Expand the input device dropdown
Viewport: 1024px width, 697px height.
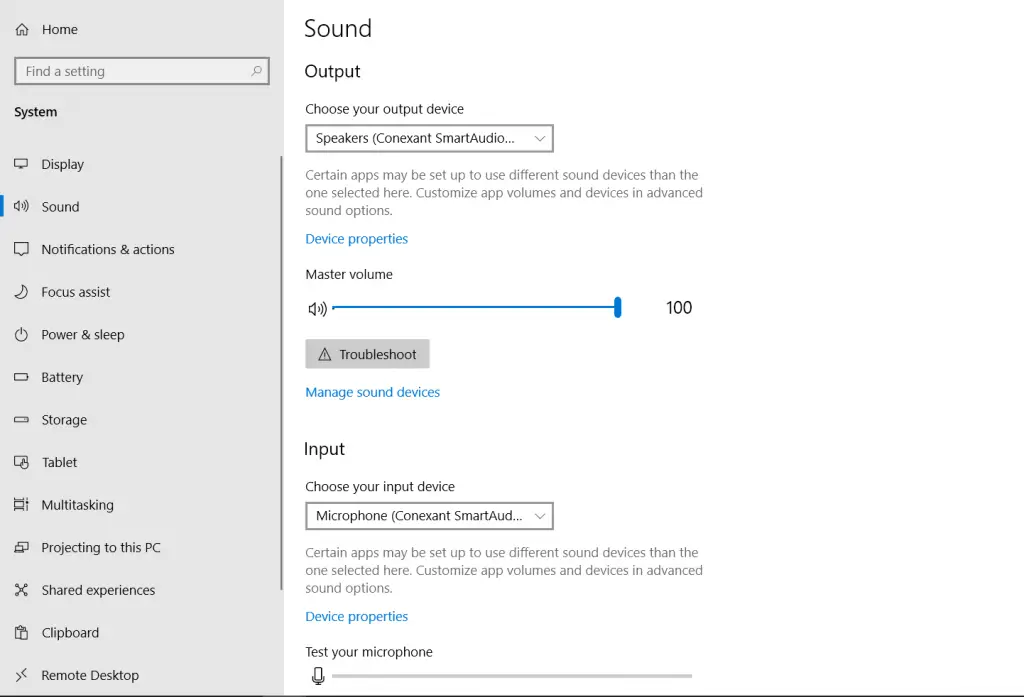[429, 516]
